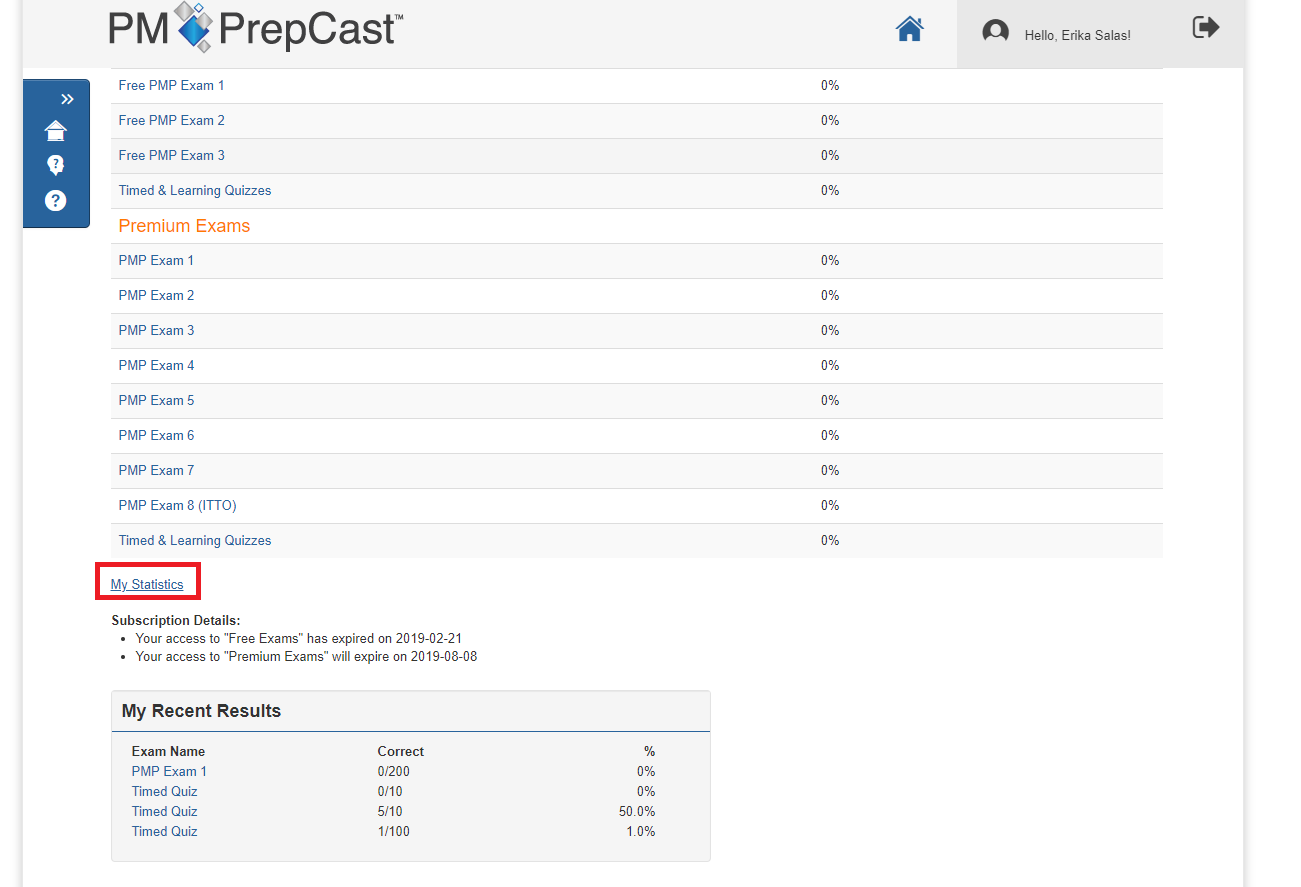Open the sidebar help question mark icon
The width and height of the screenshot is (1301, 887).
pyautogui.click(x=56, y=200)
